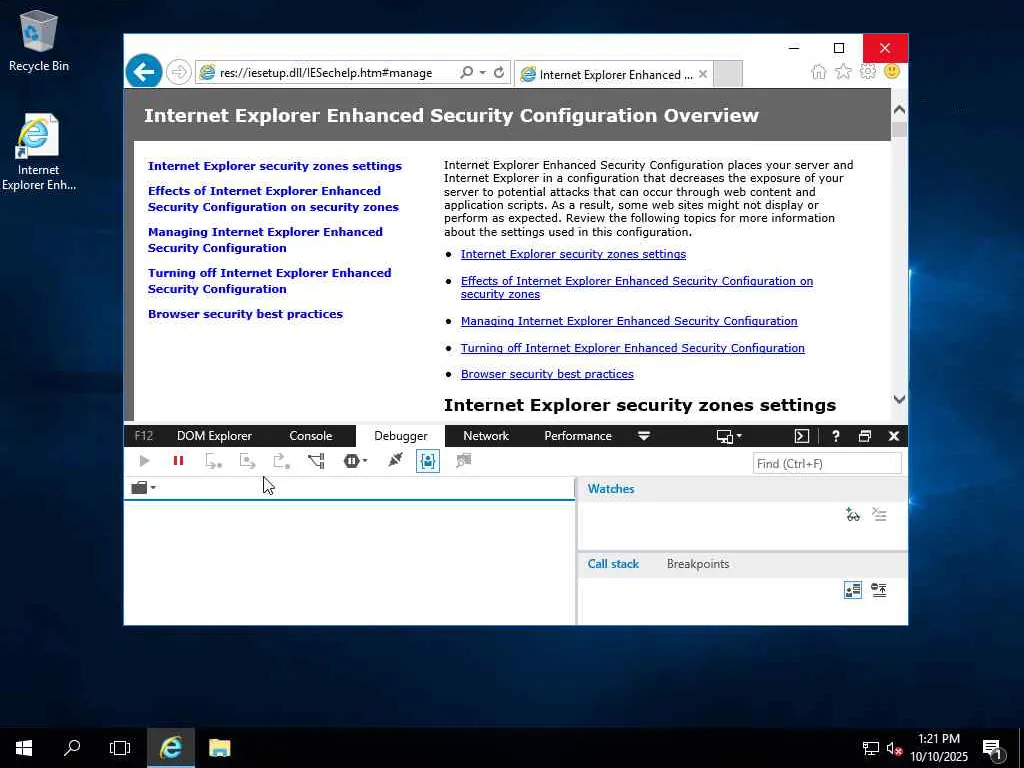Open the Windows Start menu
Screen dimensions: 1024x768
[24, 748]
